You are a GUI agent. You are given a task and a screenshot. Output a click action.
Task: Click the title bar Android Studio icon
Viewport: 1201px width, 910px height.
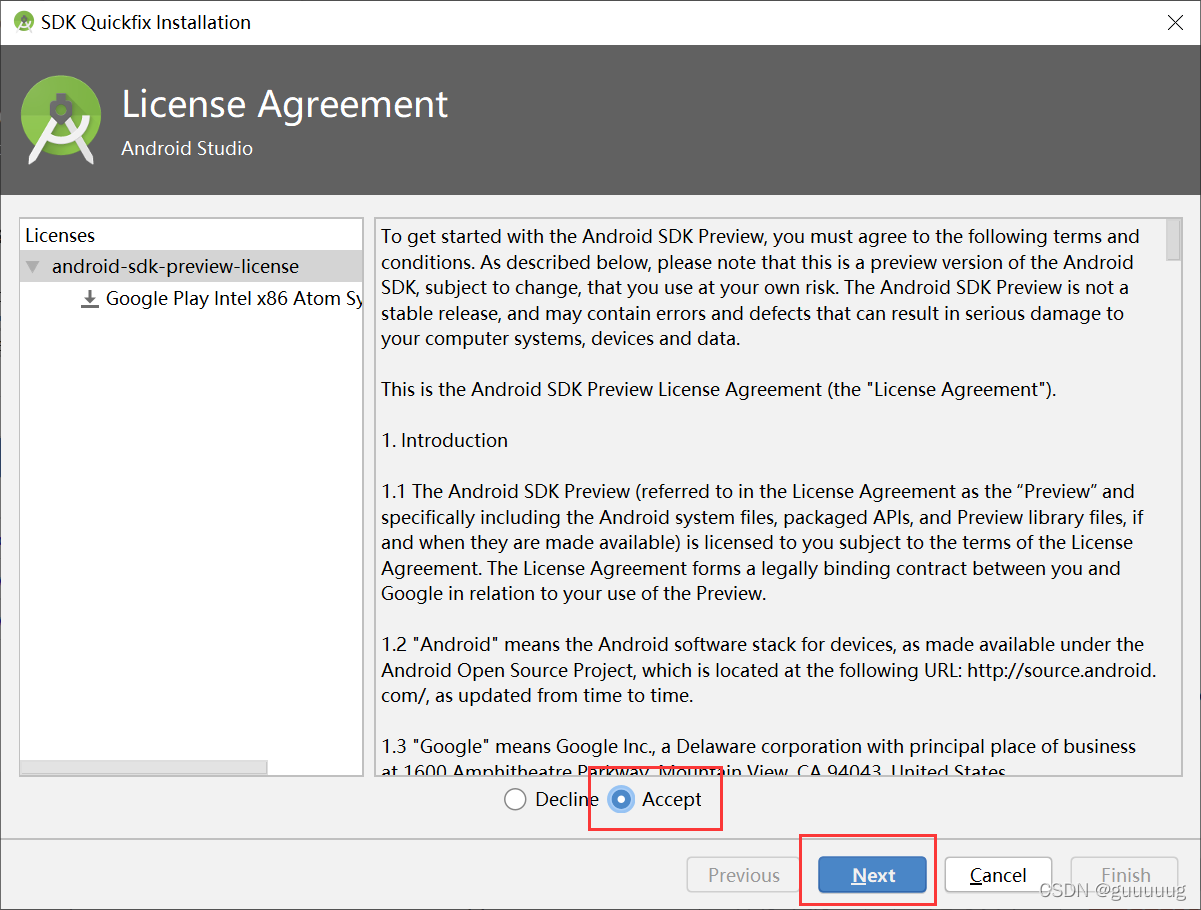(x=23, y=22)
